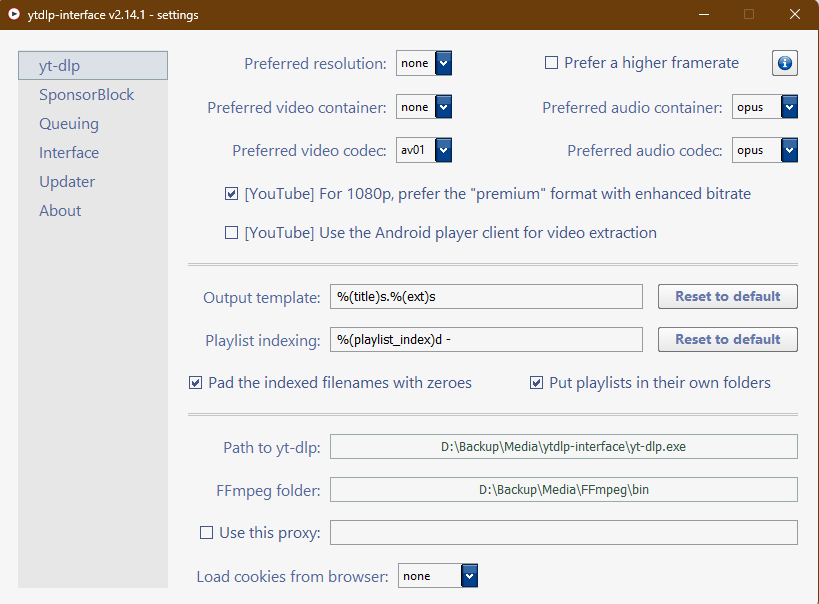Click the ytdlp-interface app icon in title bar
Image resolution: width=819 pixels, height=604 pixels.
pyautogui.click(x=15, y=14)
